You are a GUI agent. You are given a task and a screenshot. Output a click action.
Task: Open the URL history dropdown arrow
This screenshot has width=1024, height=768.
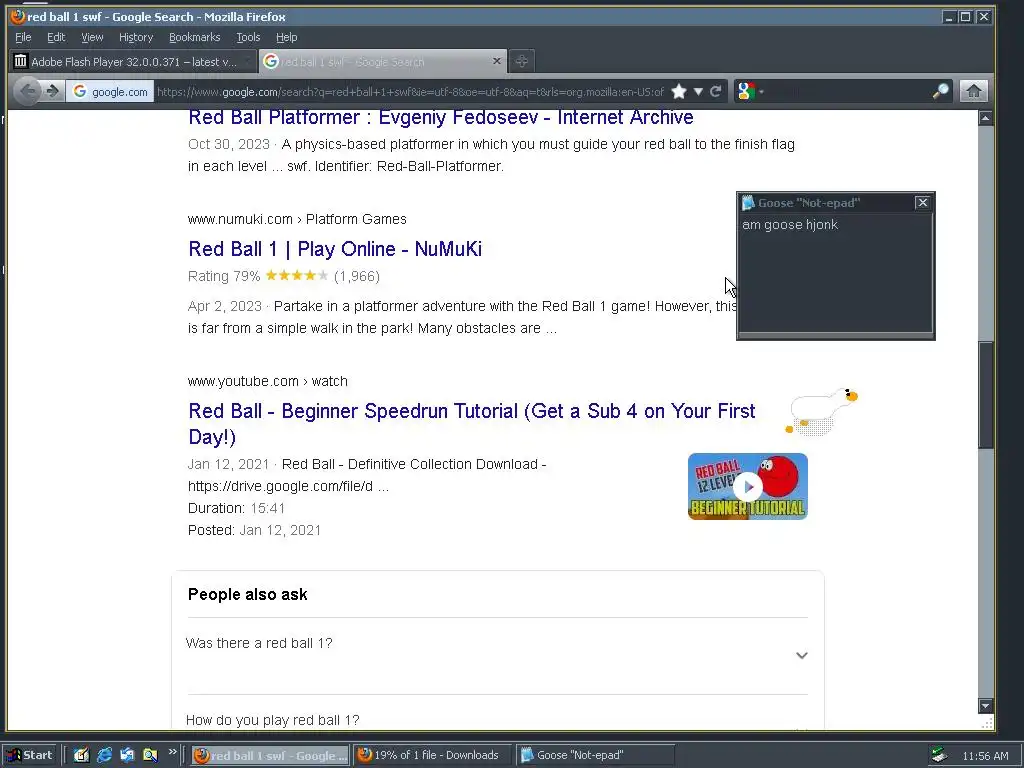[698, 91]
